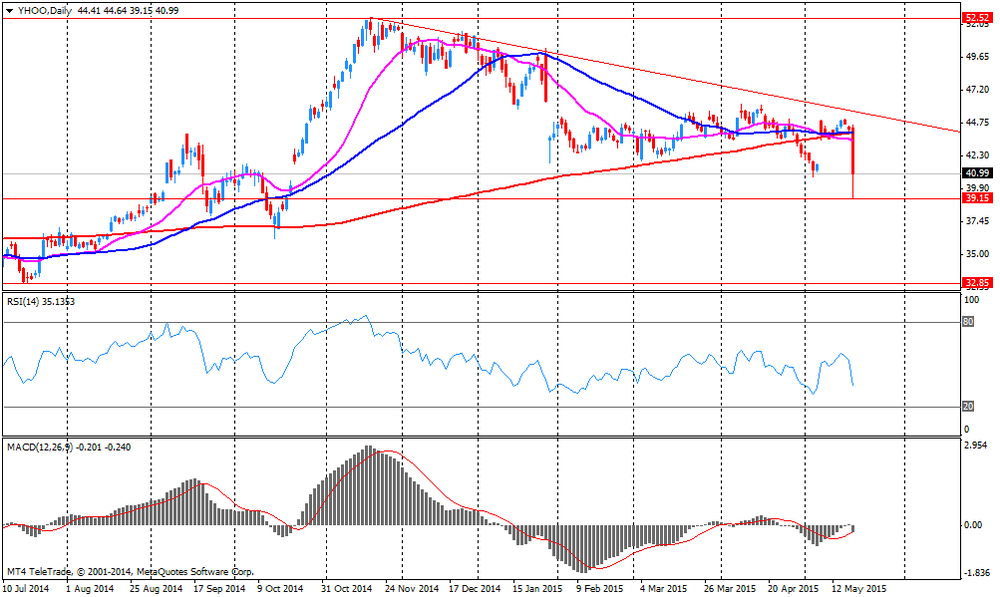Click the 20 Apr 2015 date label
The width and height of the screenshot is (1000, 597).
[x=793, y=588]
